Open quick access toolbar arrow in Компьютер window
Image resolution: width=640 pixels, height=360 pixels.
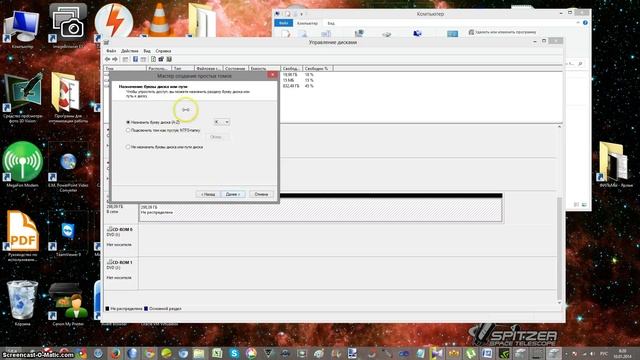tap(302, 14)
